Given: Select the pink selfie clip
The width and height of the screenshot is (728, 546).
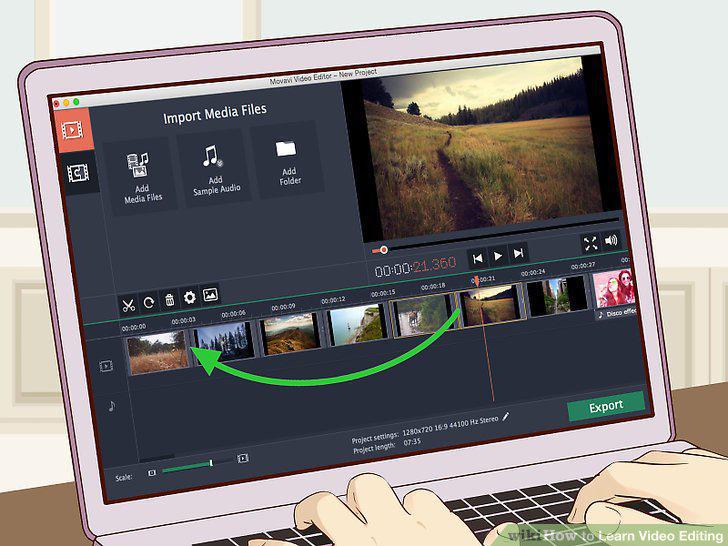Looking at the screenshot, I should pos(614,288).
